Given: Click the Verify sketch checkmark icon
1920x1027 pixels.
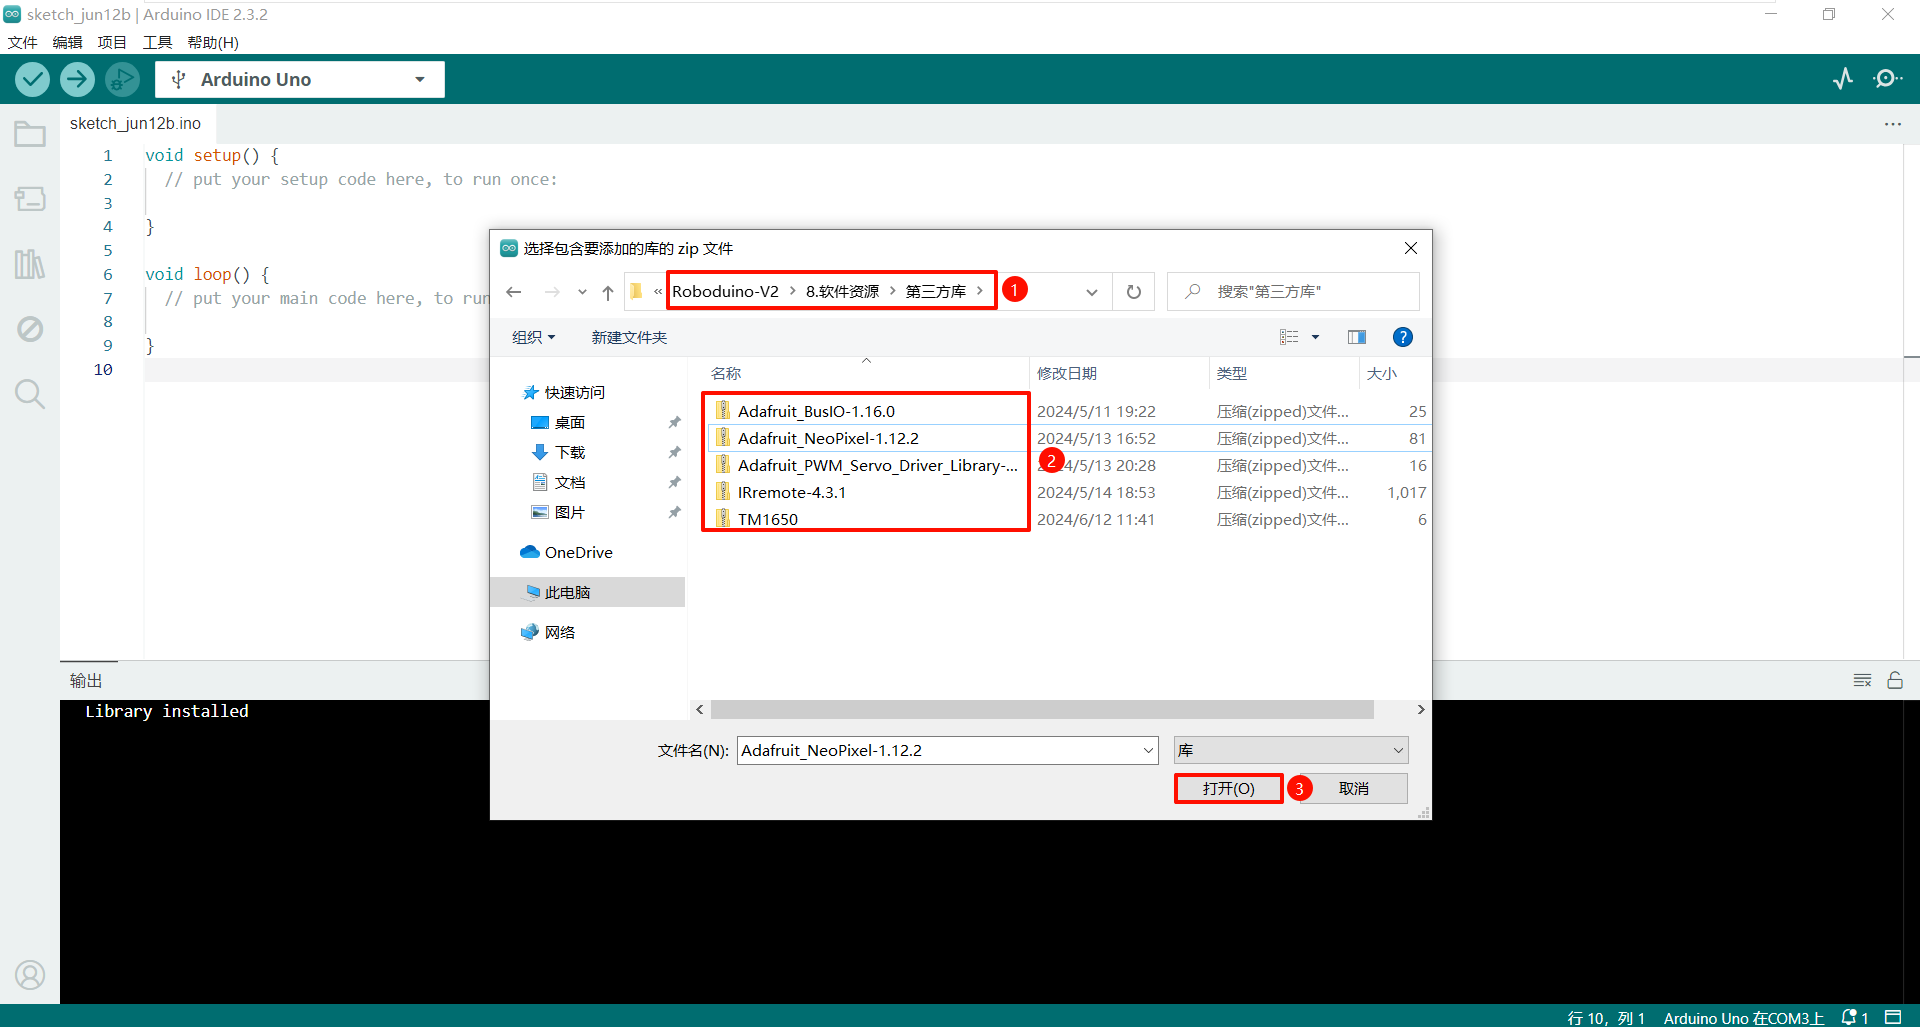Looking at the screenshot, I should 33,79.
